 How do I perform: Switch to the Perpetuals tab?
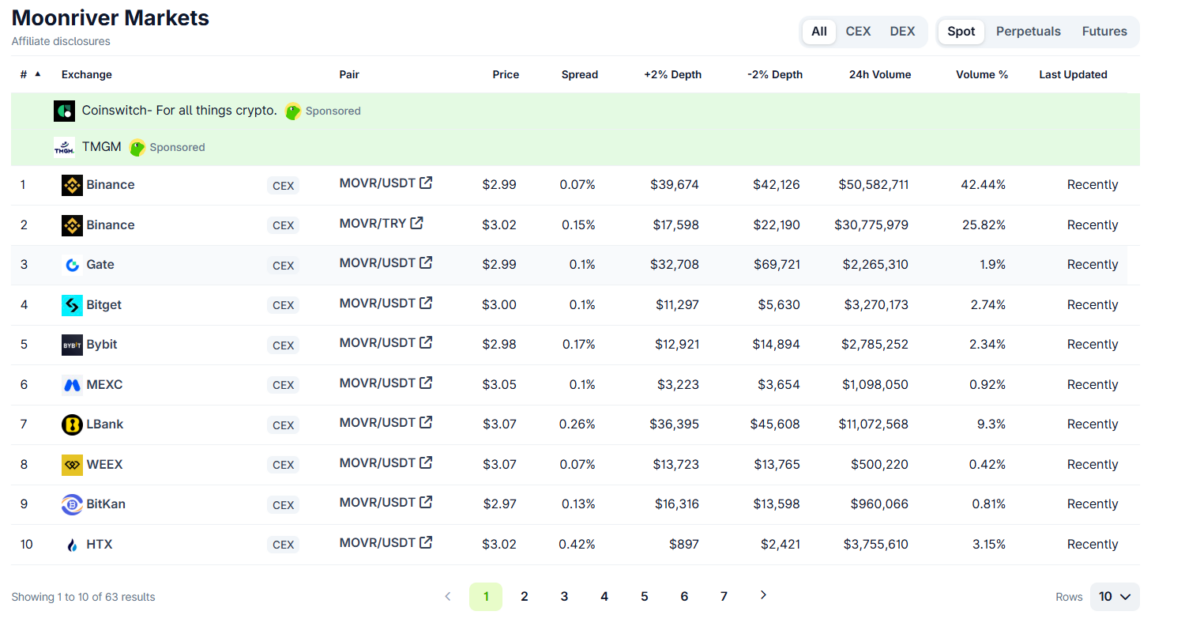click(1028, 31)
